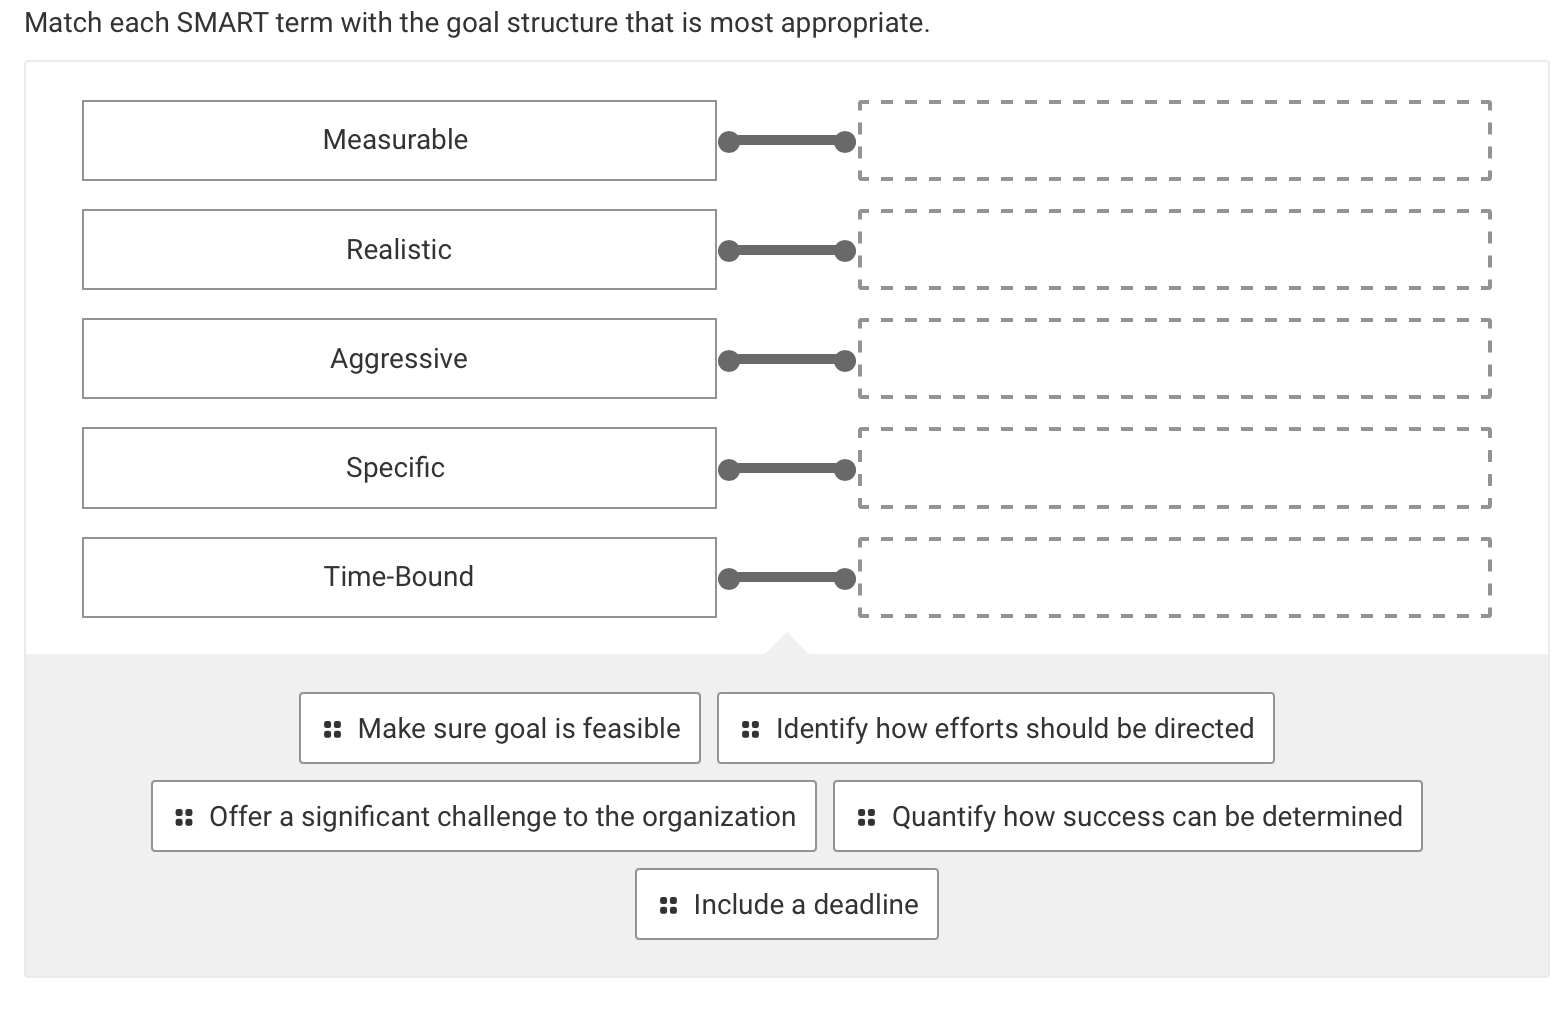
Task: Select the 'Specific' term box
Action: point(398,467)
